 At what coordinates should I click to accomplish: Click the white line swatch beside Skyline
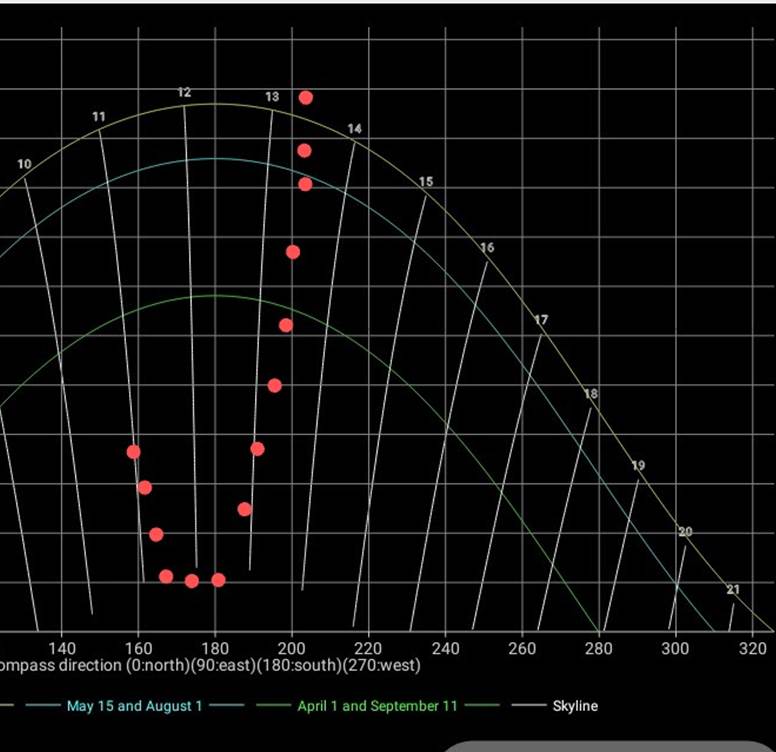coord(529,706)
